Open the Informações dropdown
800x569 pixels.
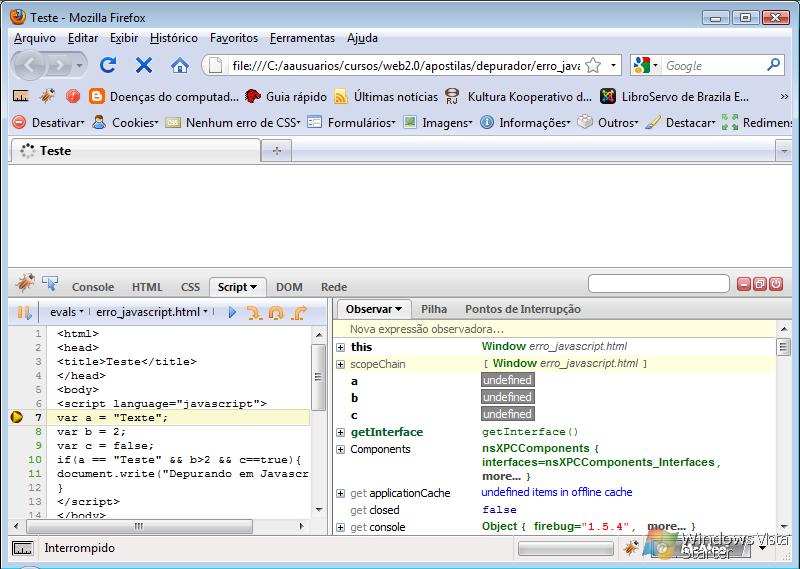[525, 122]
